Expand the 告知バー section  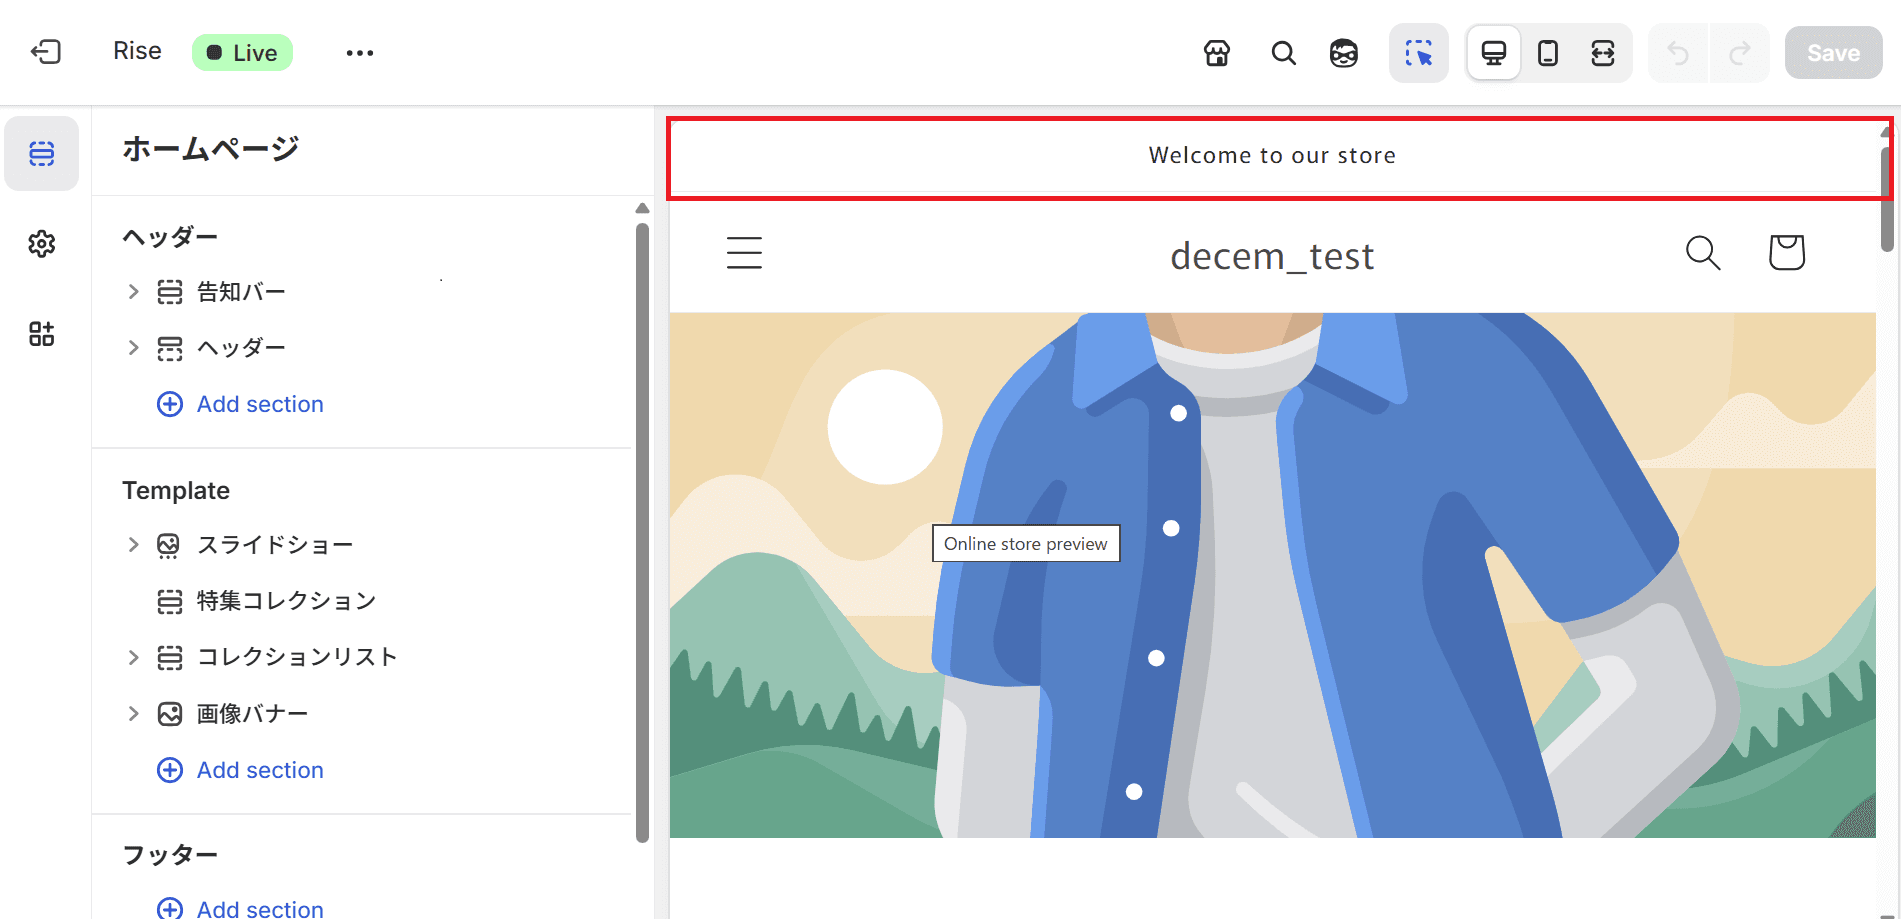pos(134,291)
